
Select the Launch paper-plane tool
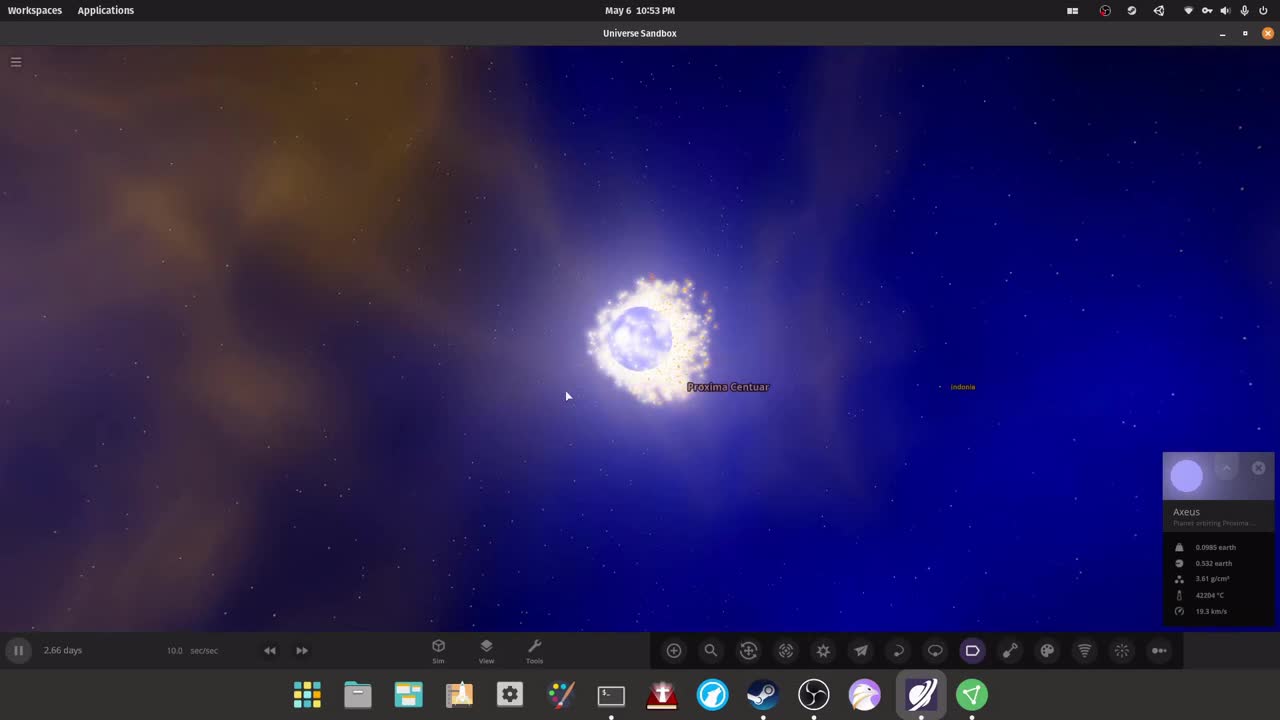pyautogui.click(x=860, y=650)
